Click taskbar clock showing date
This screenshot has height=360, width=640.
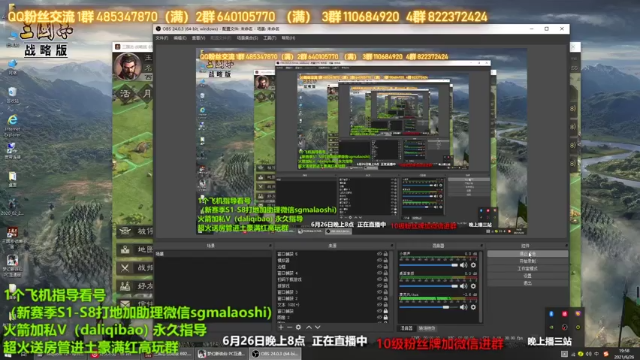pyautogui.click(x=624, y=353)
